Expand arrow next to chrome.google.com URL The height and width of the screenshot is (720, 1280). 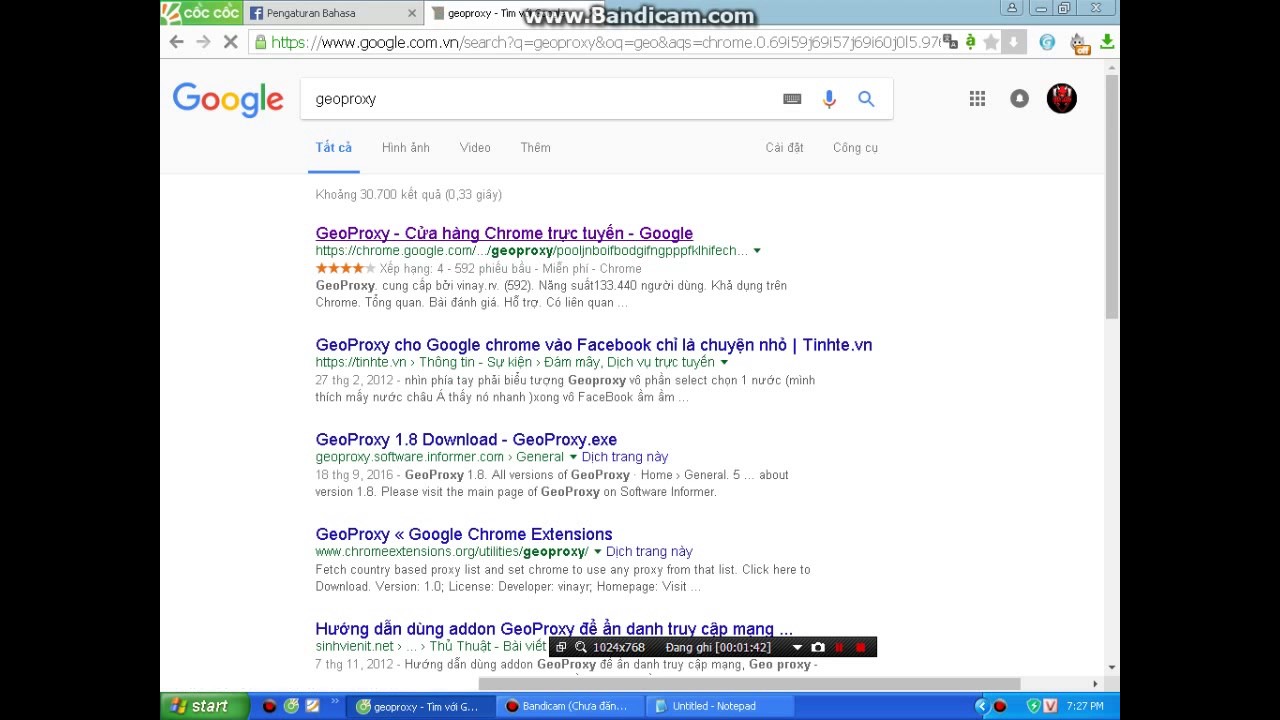click(x=757, y=251)
